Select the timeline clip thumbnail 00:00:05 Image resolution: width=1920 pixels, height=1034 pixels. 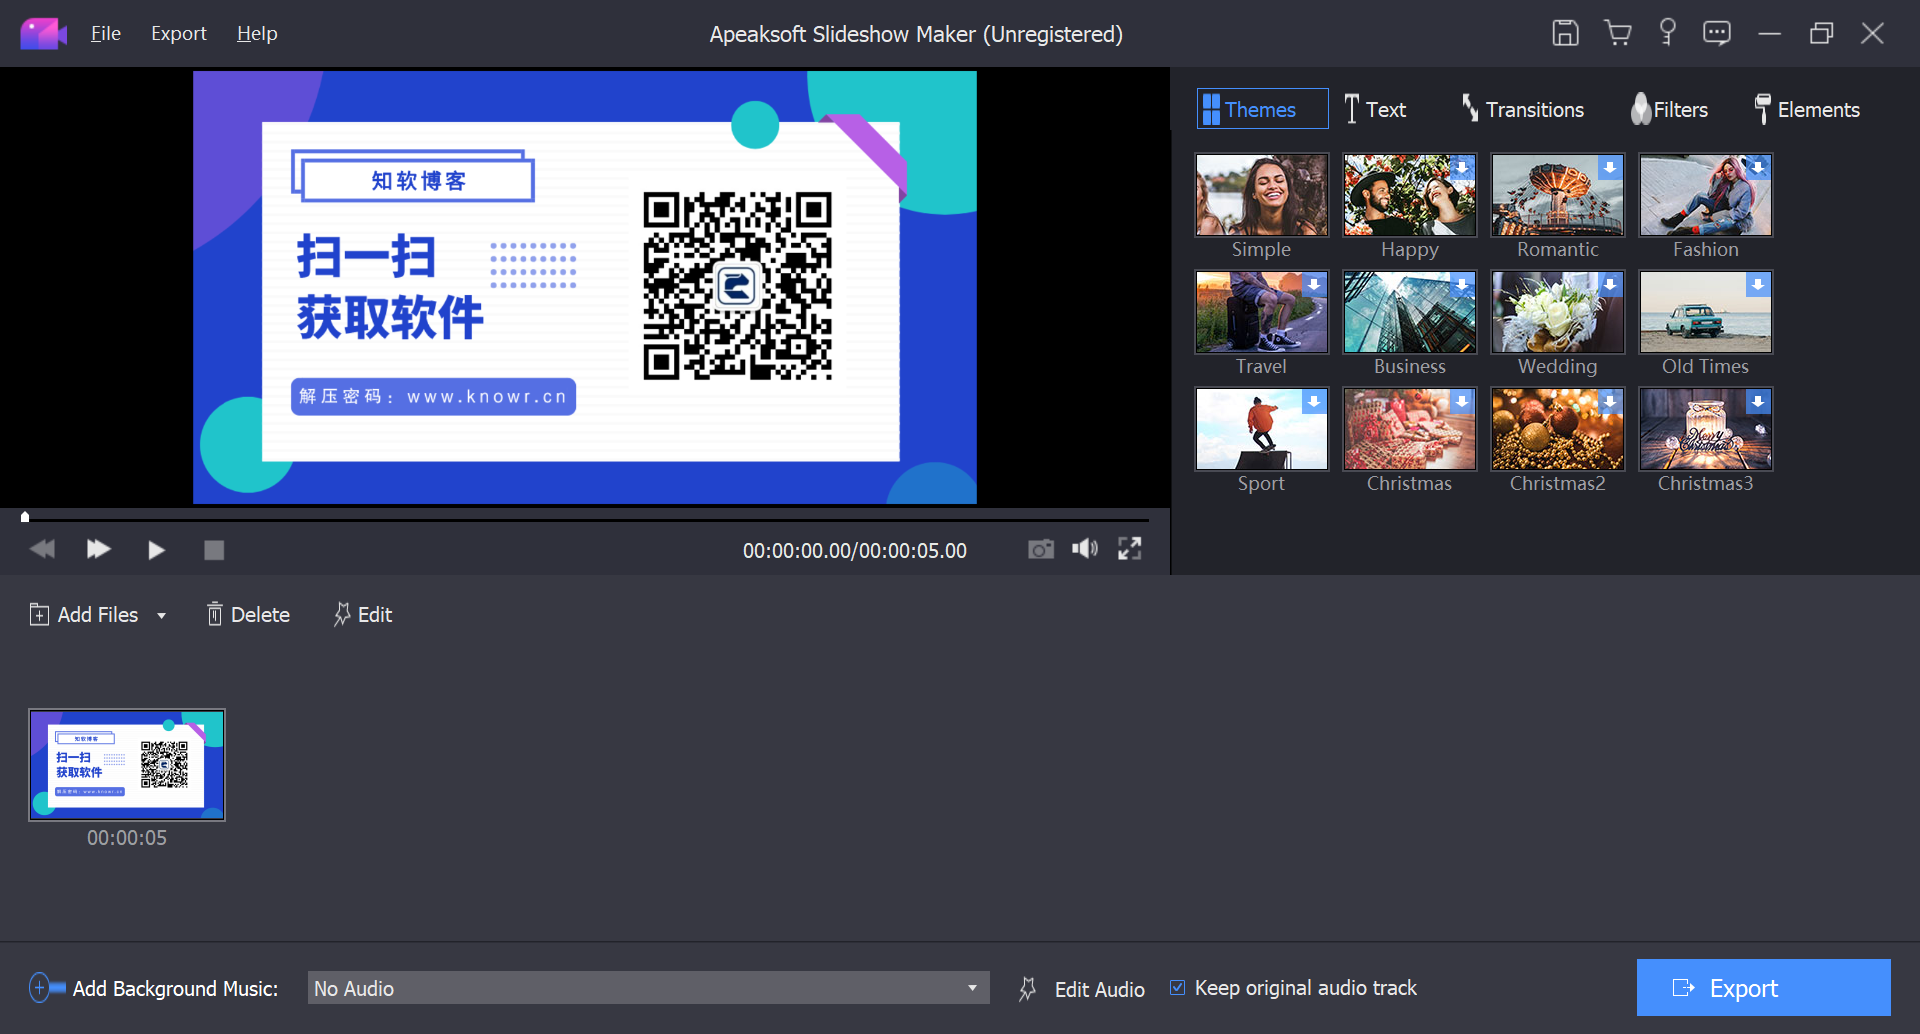tap(127, 765)
